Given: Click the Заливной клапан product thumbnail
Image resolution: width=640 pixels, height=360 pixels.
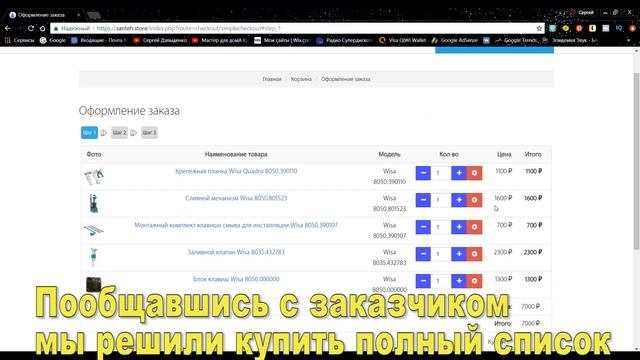Looking at the screenshot, I should click(x=94, y=257).
